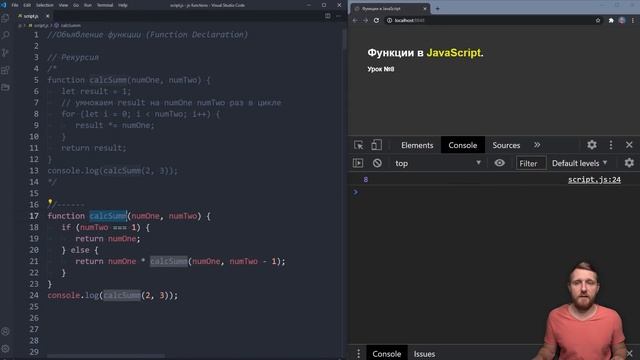Open a new Chrome tab
Screen dimensions: 640x360
pyautogui.click(x=438, y=8)
